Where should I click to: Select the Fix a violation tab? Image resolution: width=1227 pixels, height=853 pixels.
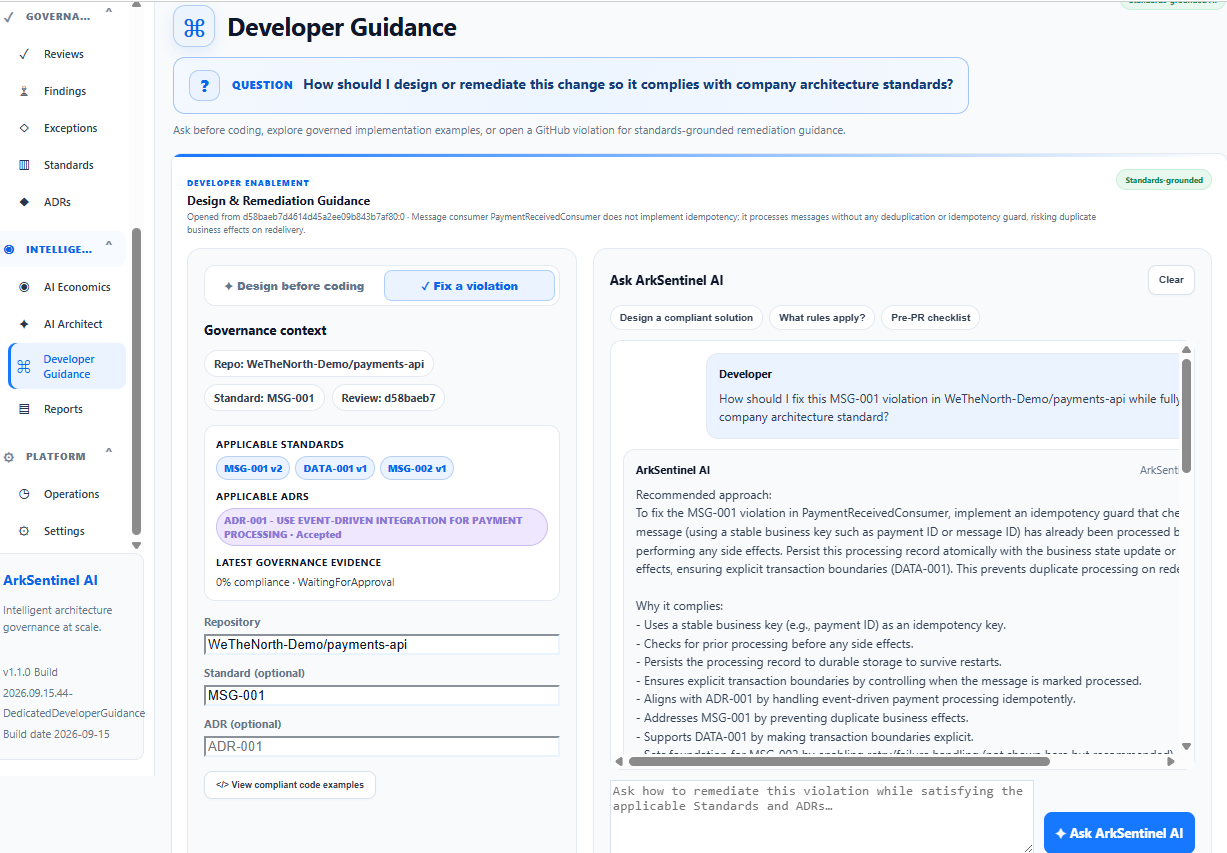pos(469,286)
